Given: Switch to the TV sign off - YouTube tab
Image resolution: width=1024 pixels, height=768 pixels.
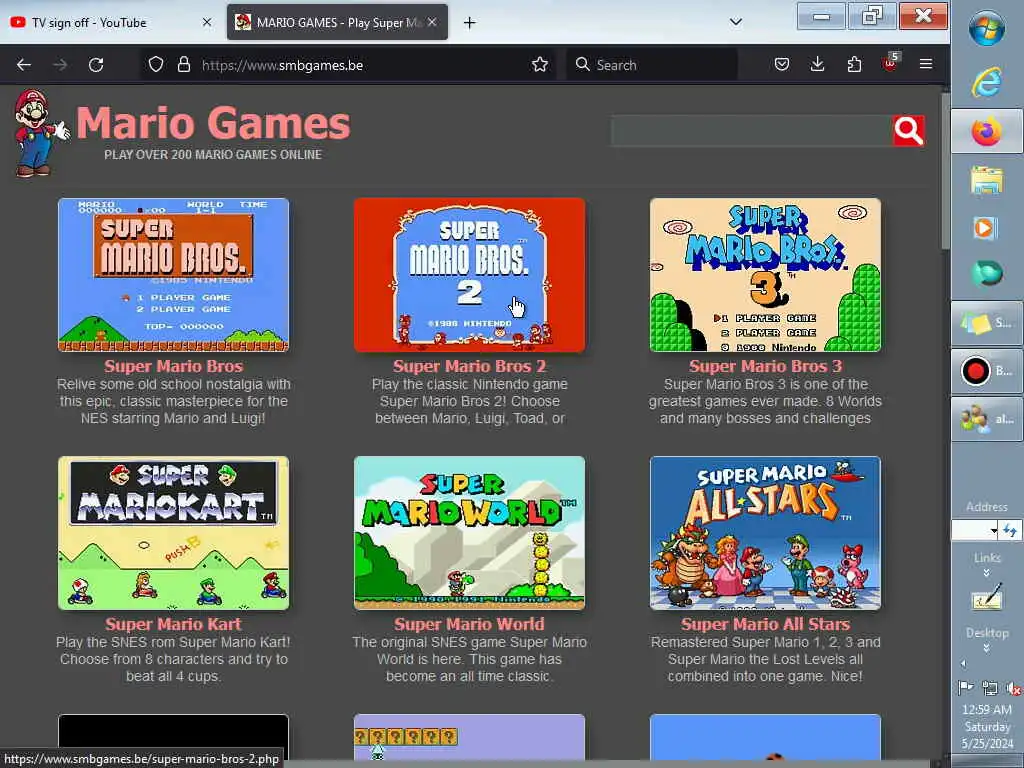Looking at the screenshot, I should click(x=111, y=22).
